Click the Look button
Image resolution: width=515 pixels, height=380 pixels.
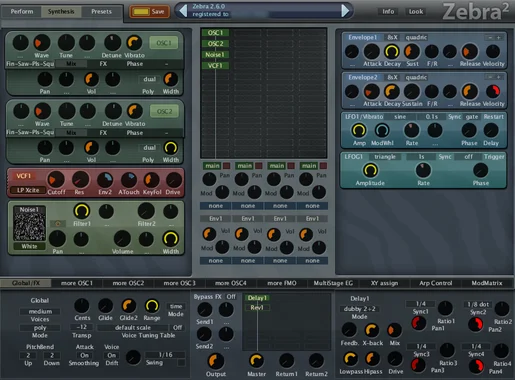tap(416, 12)
